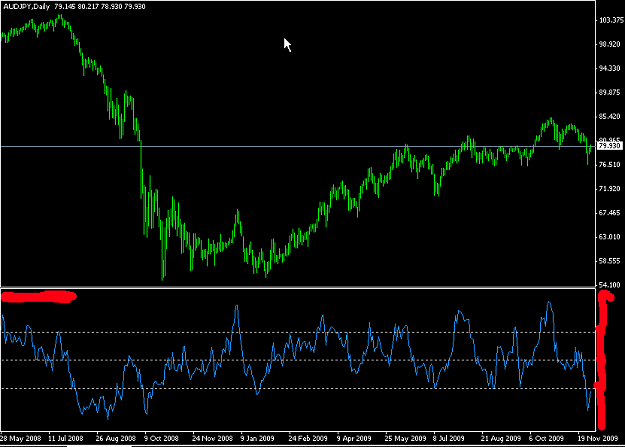This screenshot has width=625, height=447.
Task: Click the 24 Feb 2009 date label
Action: coord(308,439)
